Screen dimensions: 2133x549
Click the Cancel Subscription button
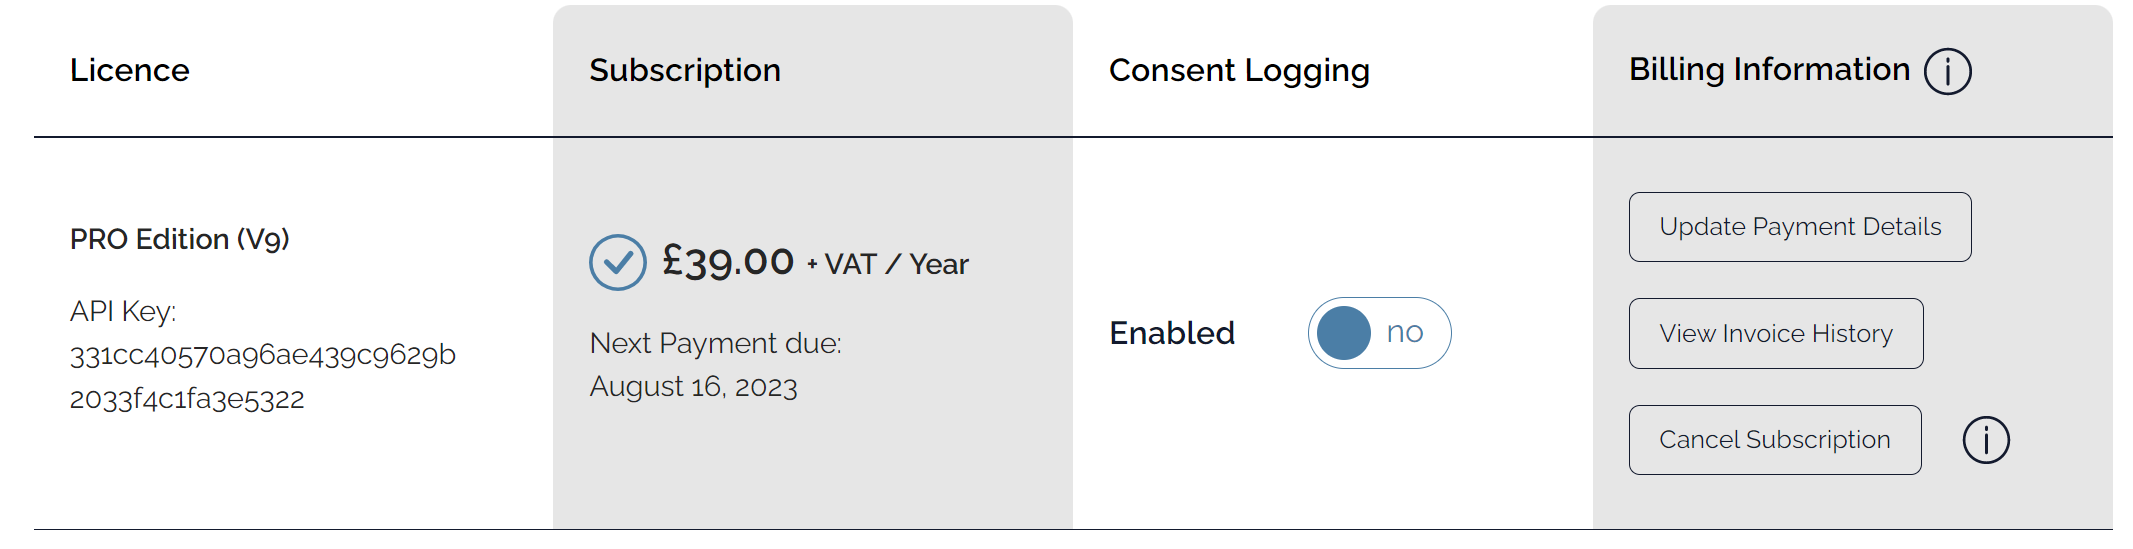(x=1774, y=440)
